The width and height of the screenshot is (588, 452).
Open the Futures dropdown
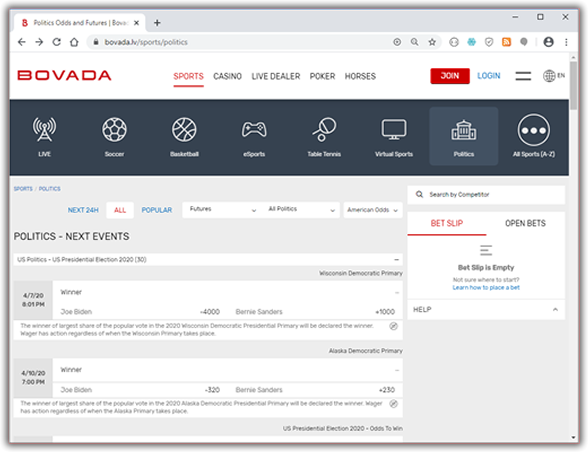click(222, 210)
